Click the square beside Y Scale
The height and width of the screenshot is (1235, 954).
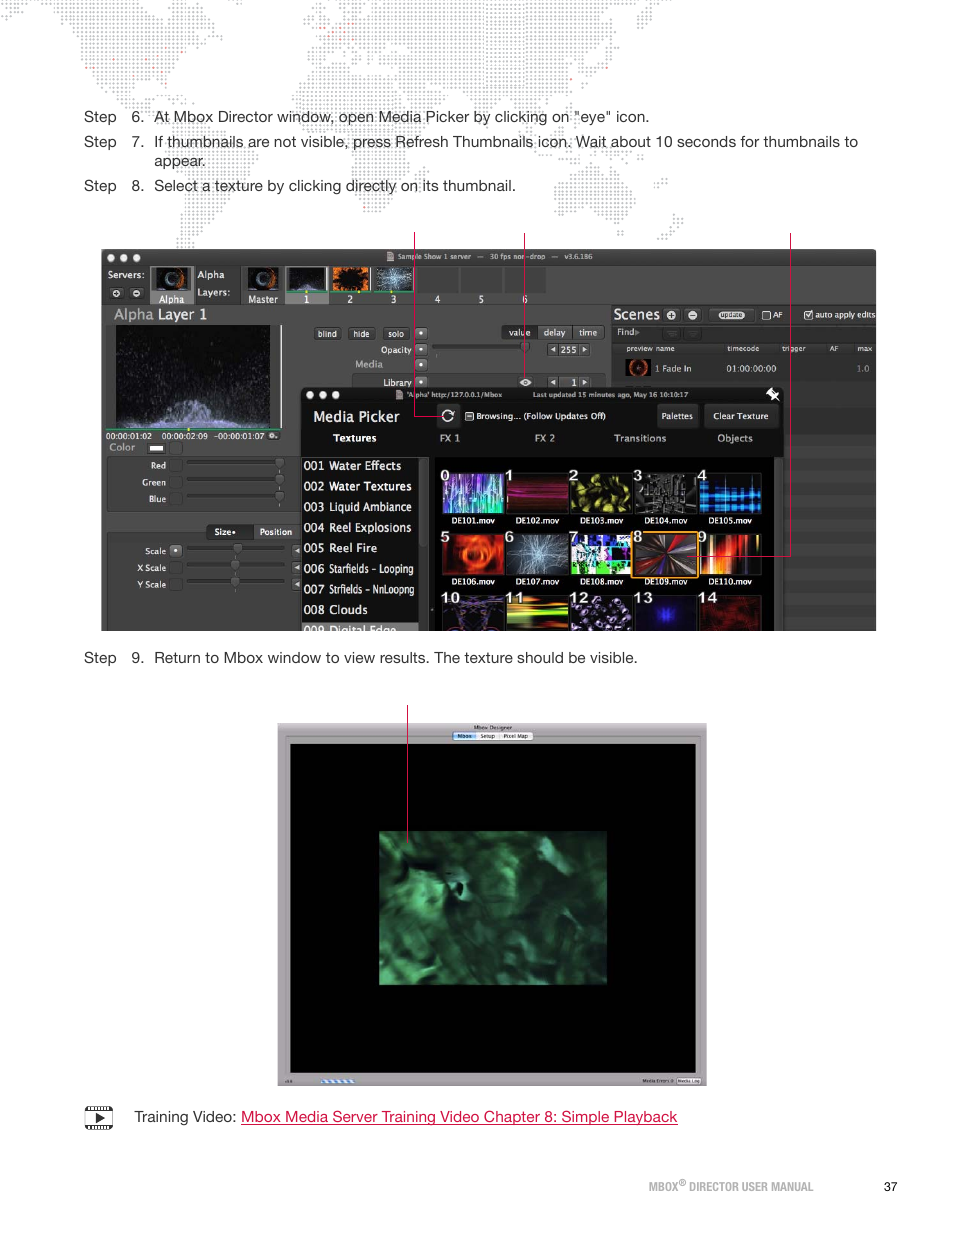coord(176,584)
